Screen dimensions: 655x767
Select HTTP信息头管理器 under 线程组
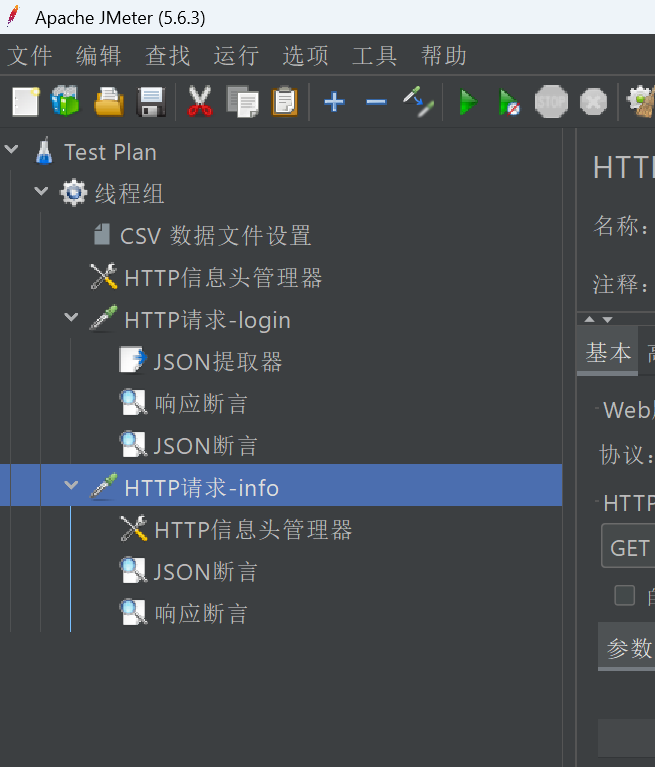[223, 277]
